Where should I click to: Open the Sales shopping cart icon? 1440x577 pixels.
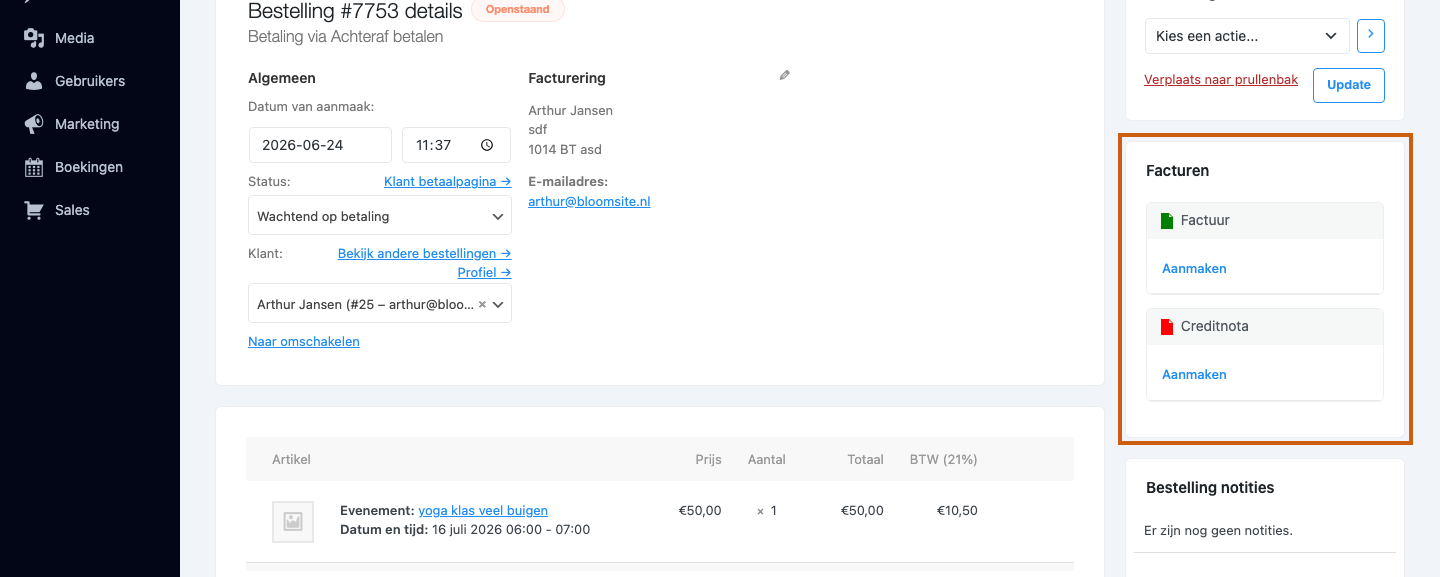click(34, 210)
